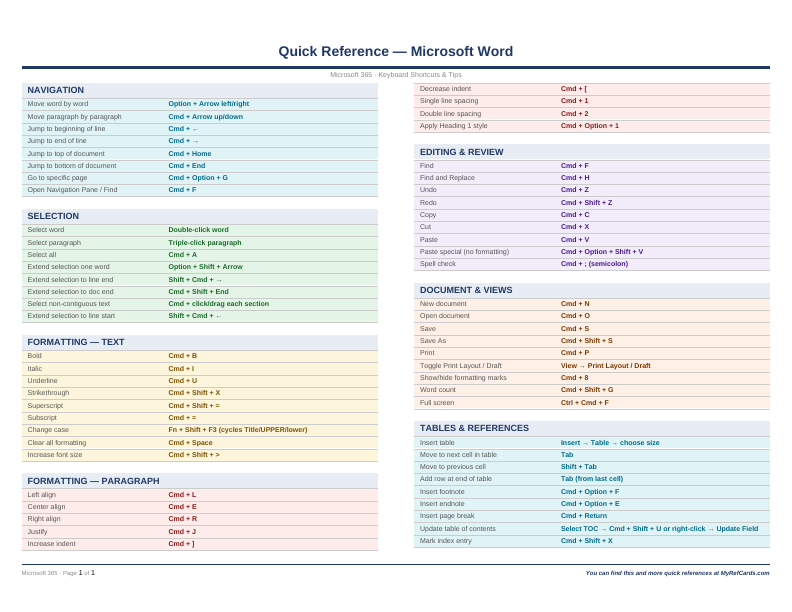The image size is (792, 612).
Task: Click 'Cmd + Option + Shift + V' shortcut
Action: (602, 252)
